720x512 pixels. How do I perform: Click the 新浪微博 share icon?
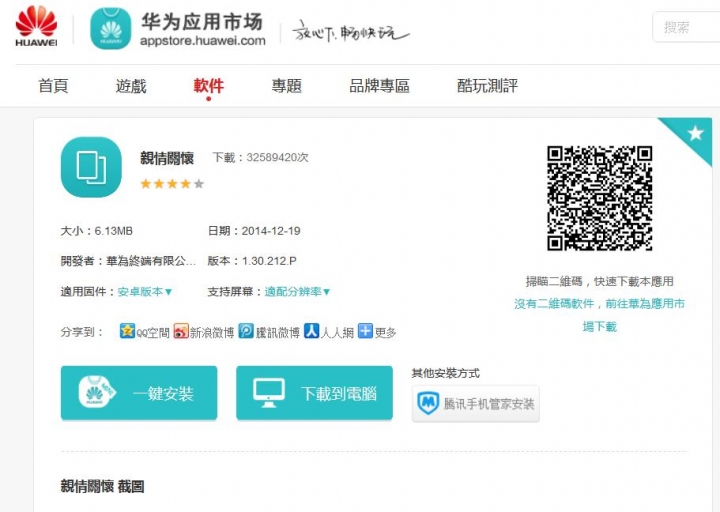pyautogui.click(x=181, y=331)
